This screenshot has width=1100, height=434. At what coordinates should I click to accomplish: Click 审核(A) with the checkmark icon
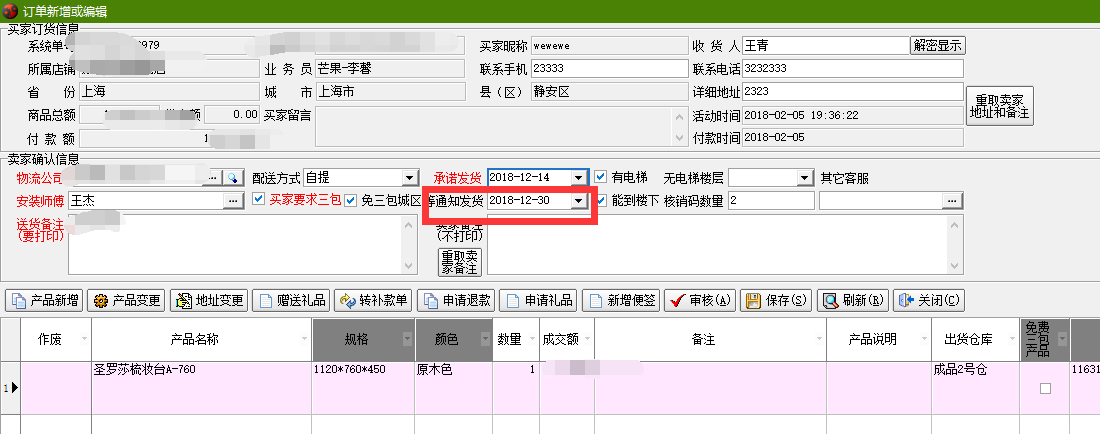[698, 300]
